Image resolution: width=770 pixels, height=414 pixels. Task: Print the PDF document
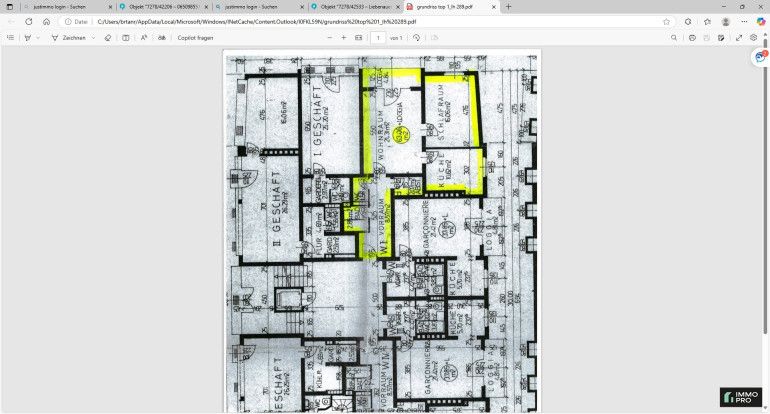[691, 37]
